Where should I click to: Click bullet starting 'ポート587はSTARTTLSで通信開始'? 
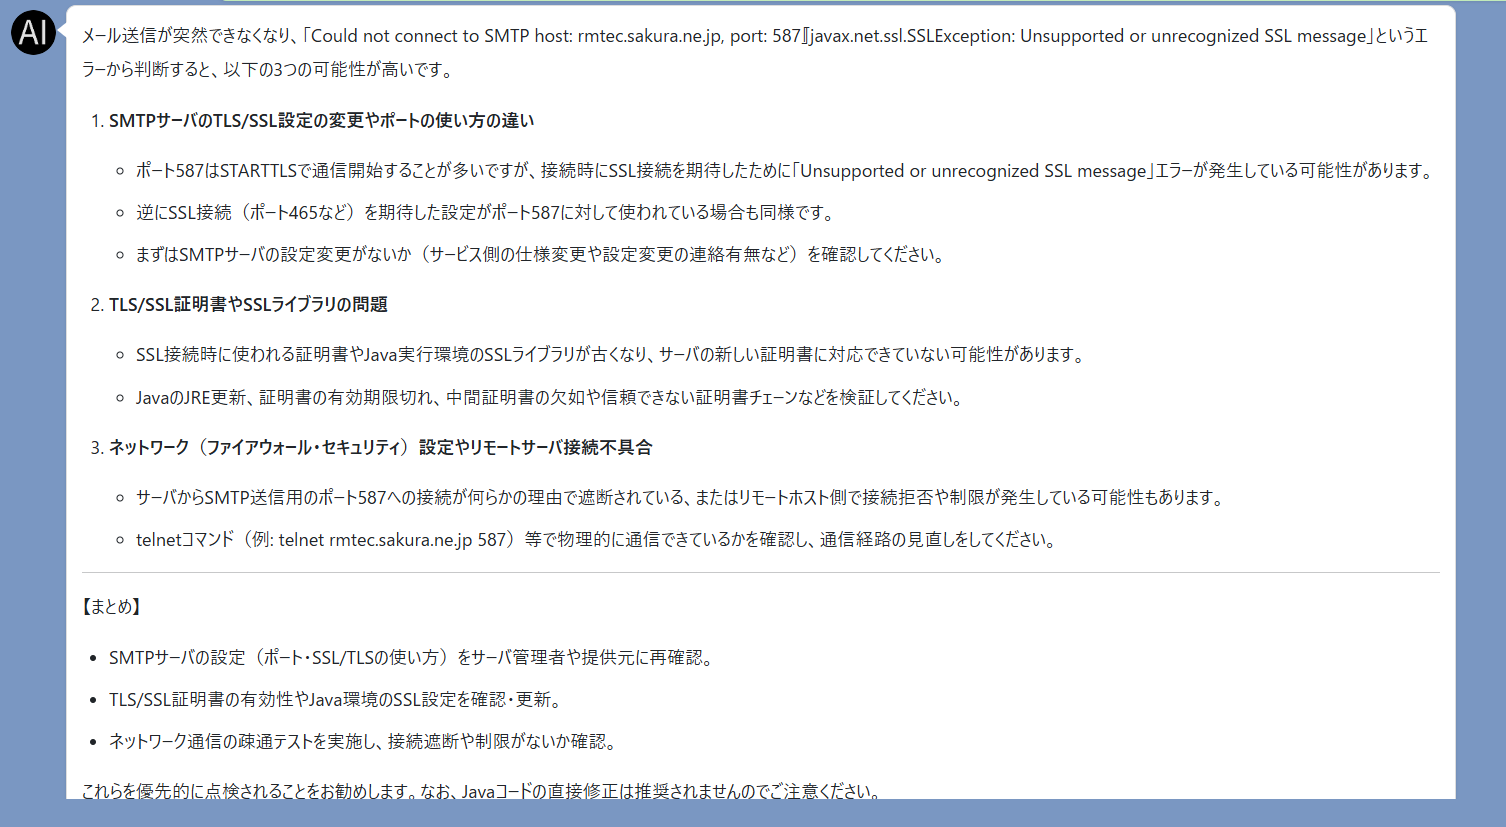coord(786,171)
